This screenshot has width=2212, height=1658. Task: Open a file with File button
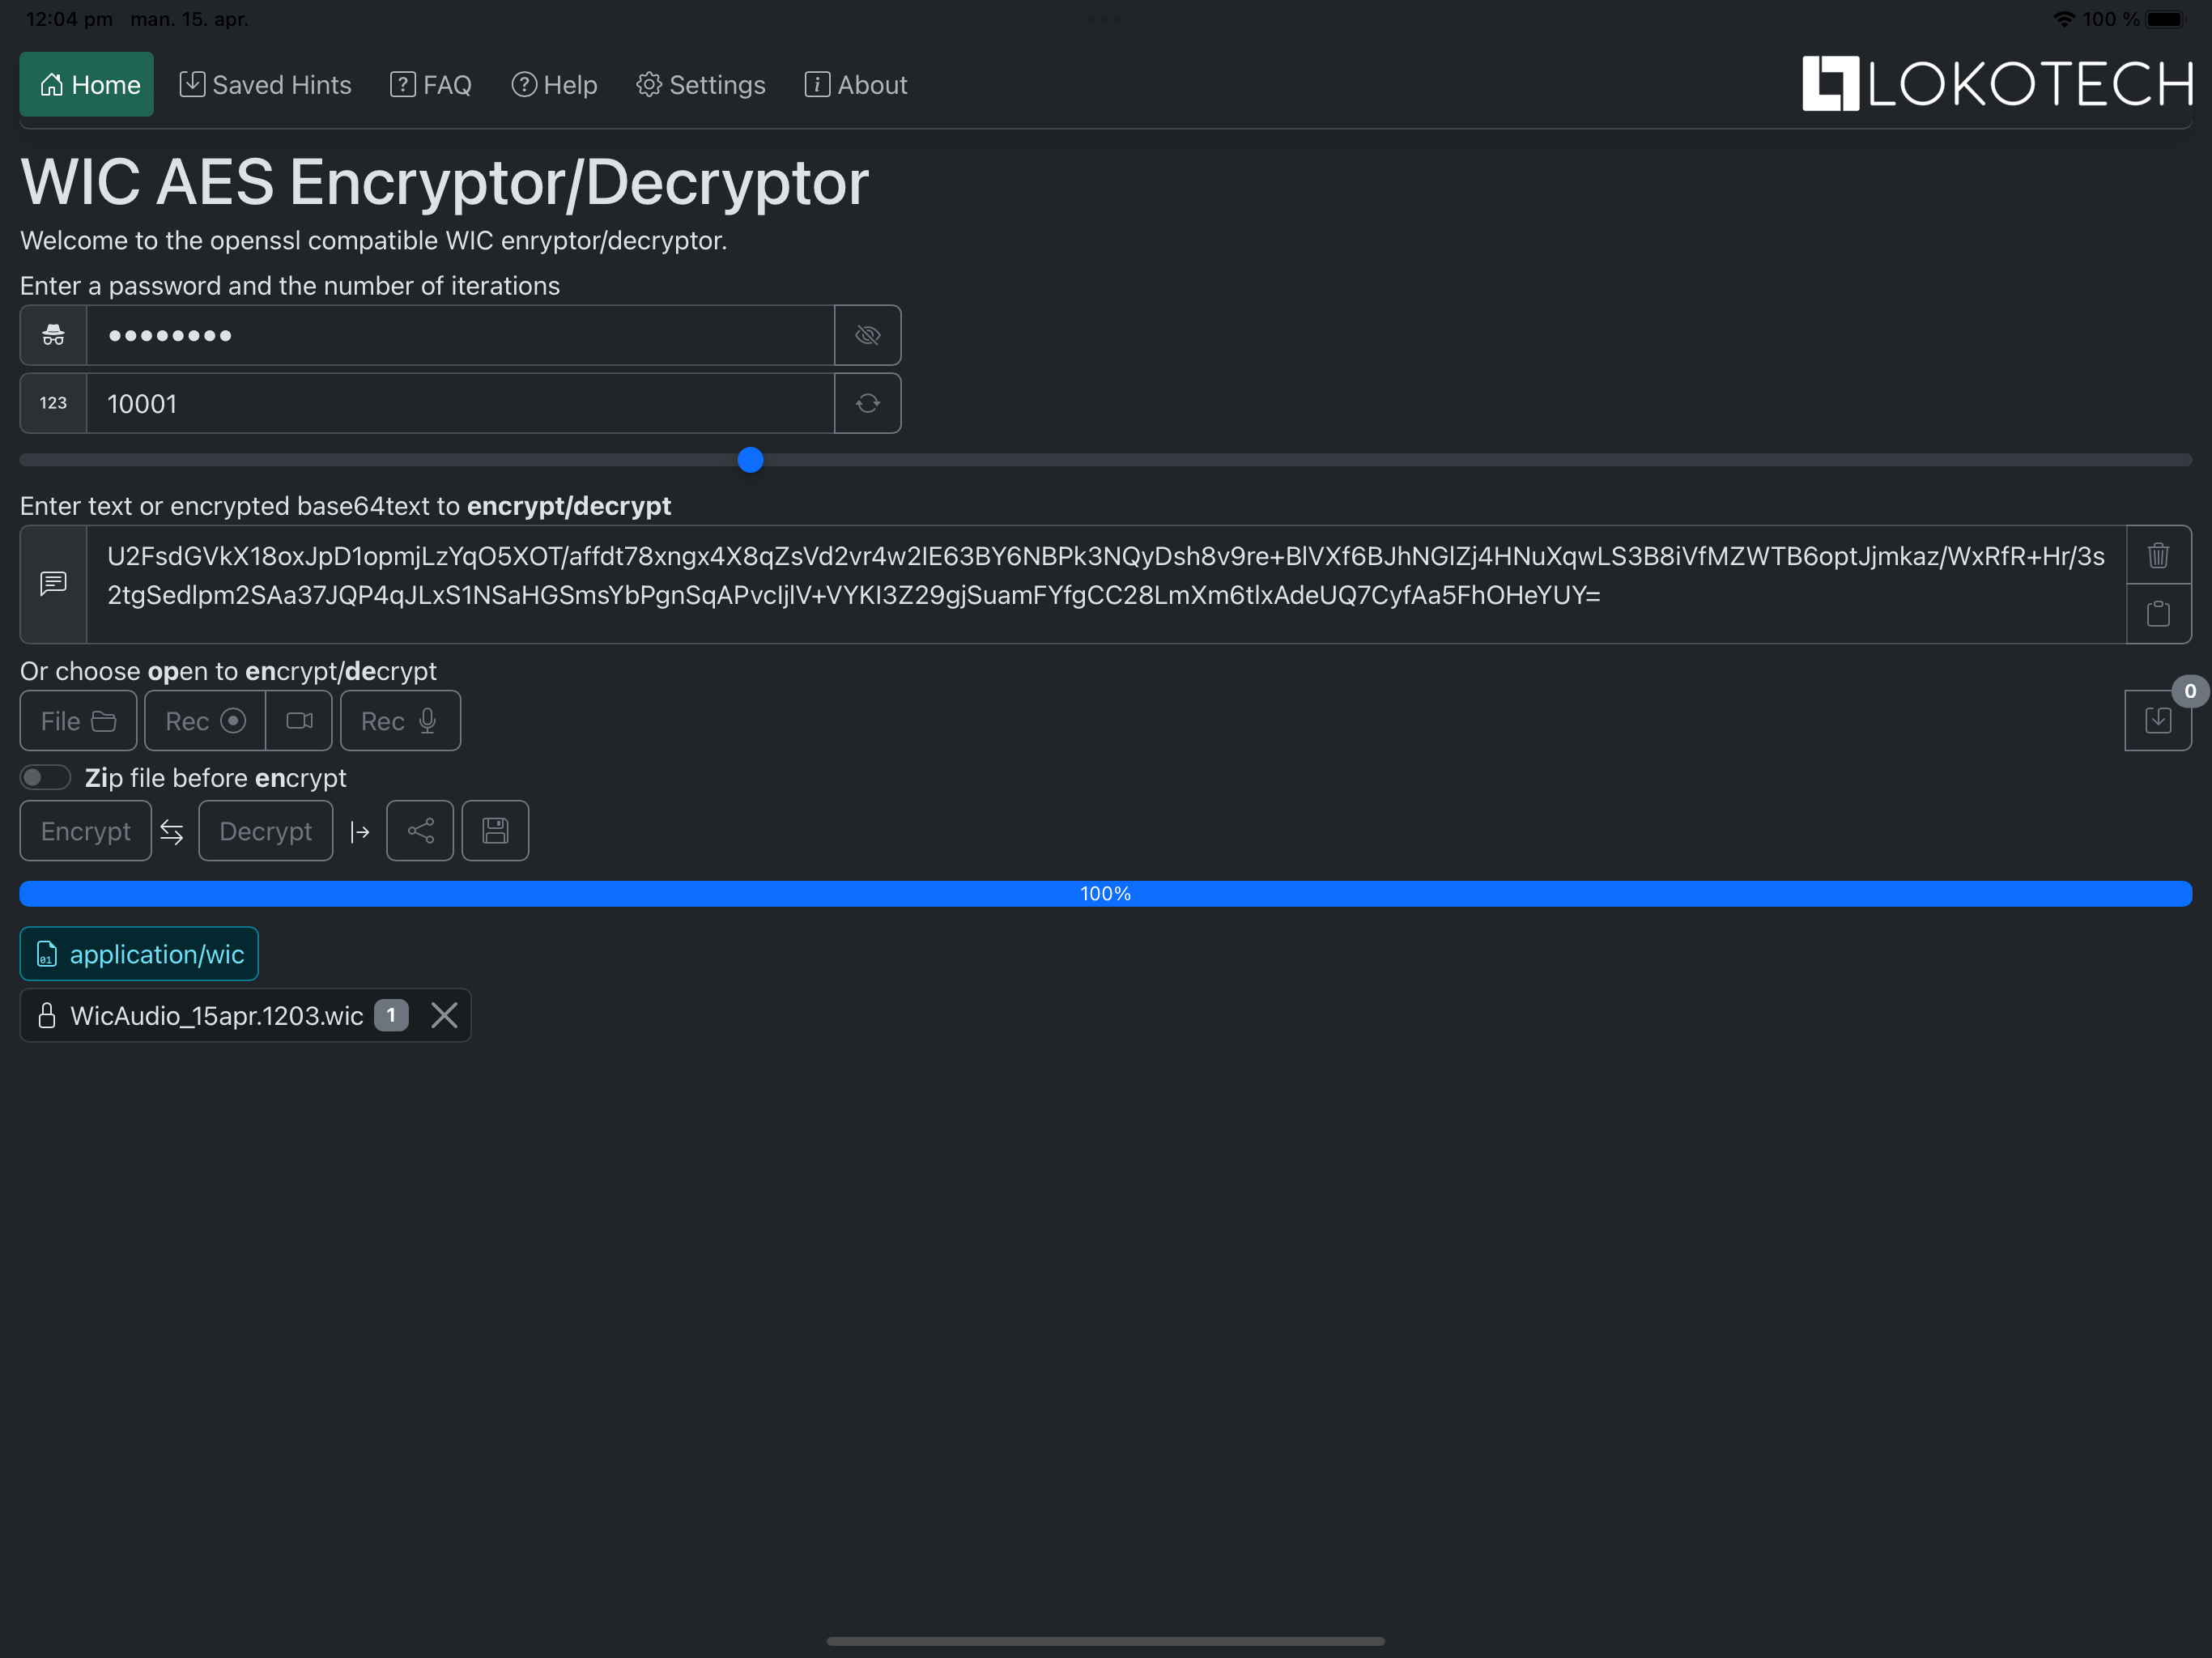[x=78, y=720]
